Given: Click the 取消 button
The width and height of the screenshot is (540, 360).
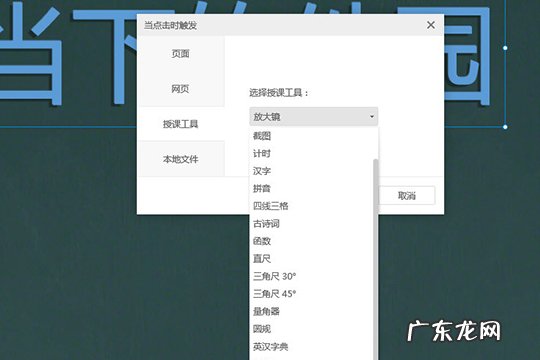Looking at the screenshot, I should 407,196.
